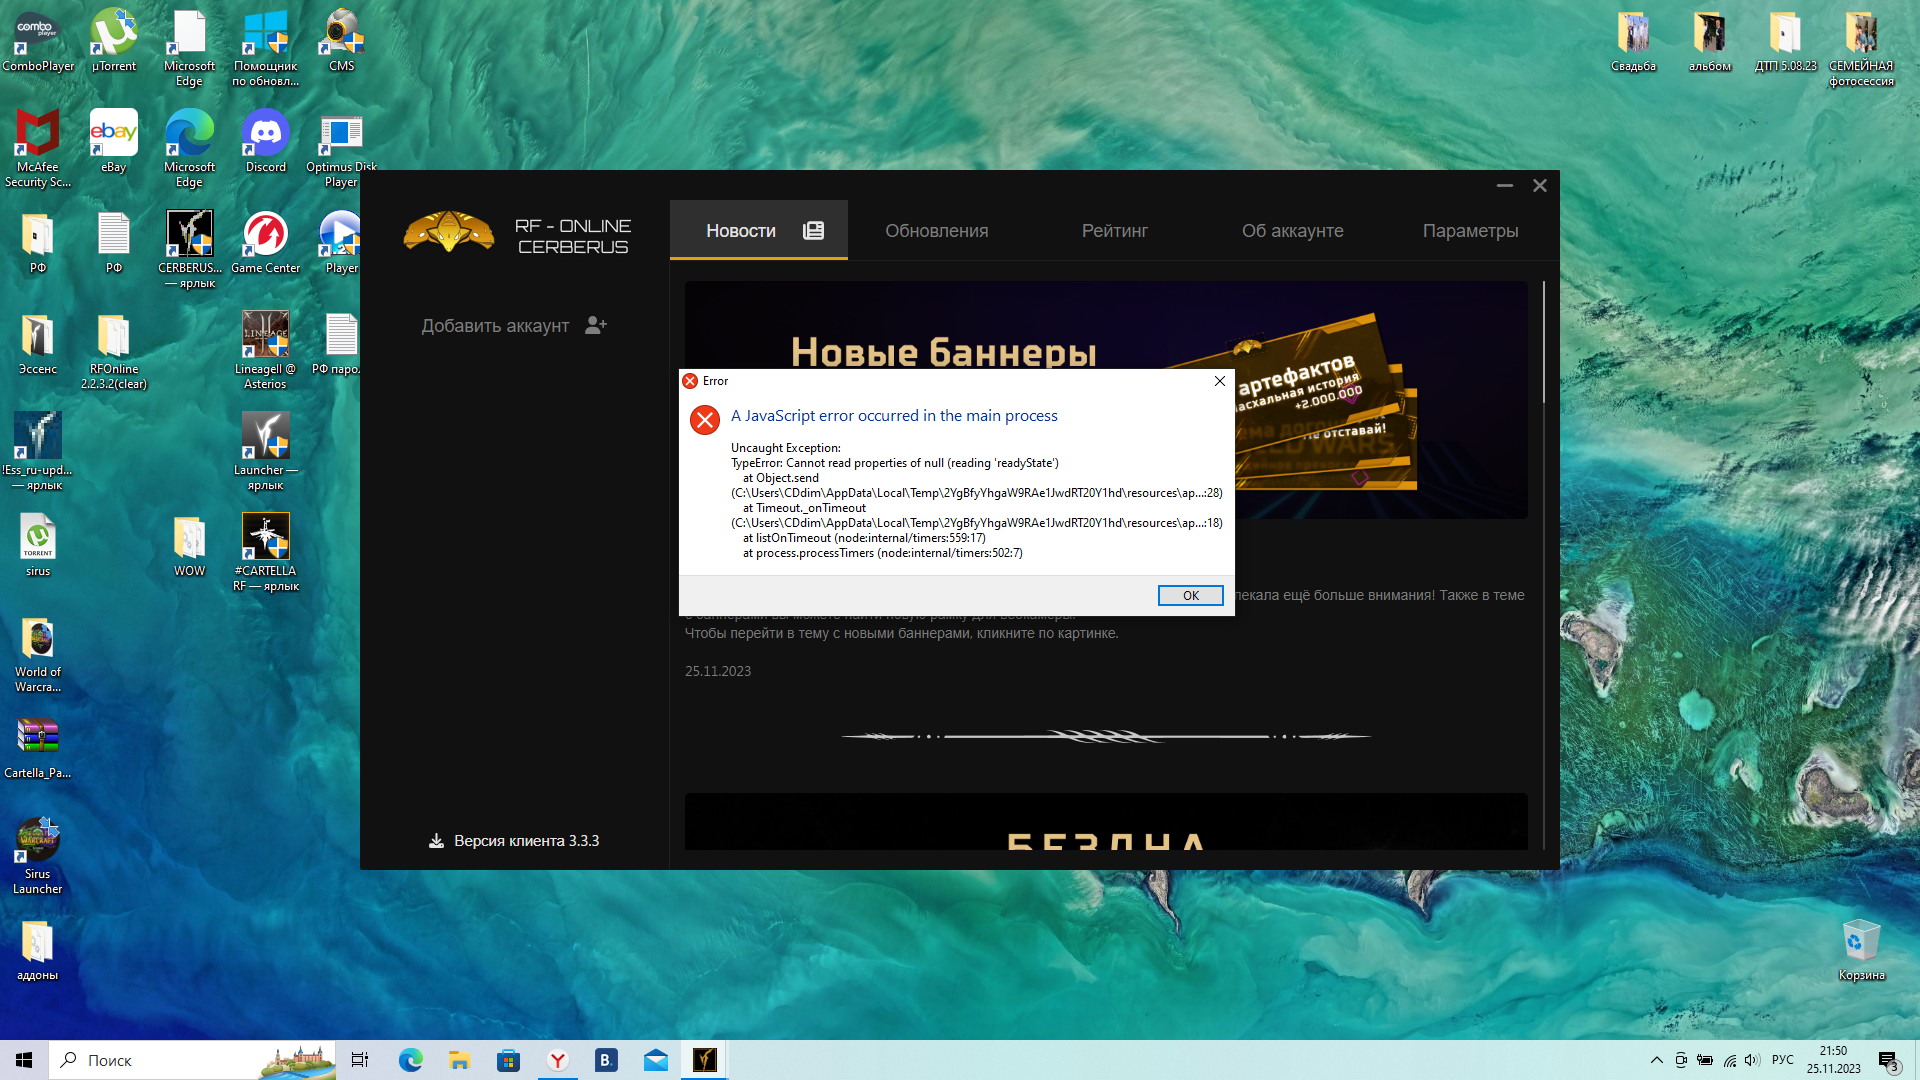Select the eBay desktop shortcut

pos(114,142)
